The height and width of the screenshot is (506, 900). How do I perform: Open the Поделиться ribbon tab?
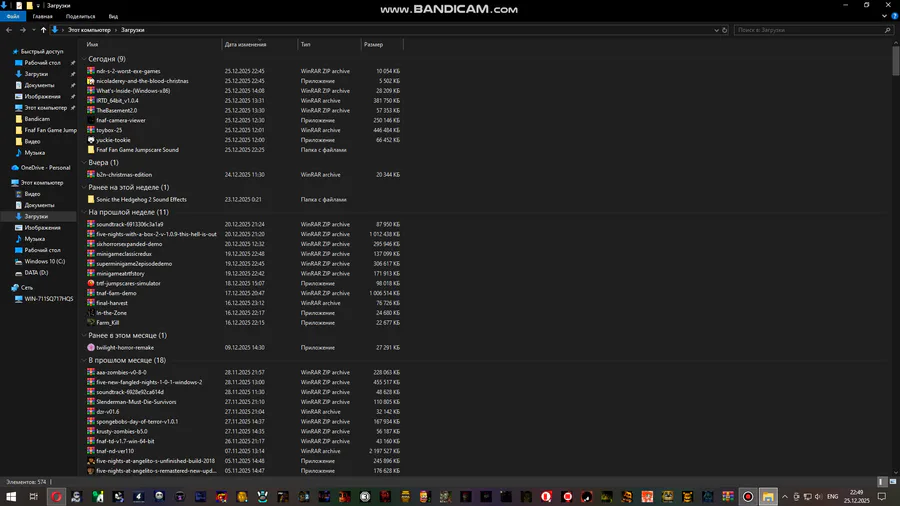(x=80, y=17)
